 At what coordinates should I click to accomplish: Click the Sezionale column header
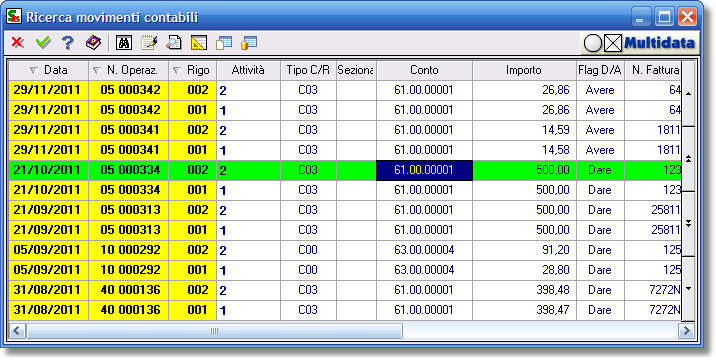click(356, 70)
